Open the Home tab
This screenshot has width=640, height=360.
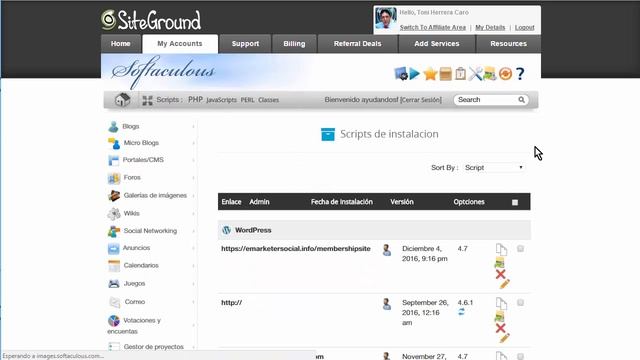click(120, 44)
